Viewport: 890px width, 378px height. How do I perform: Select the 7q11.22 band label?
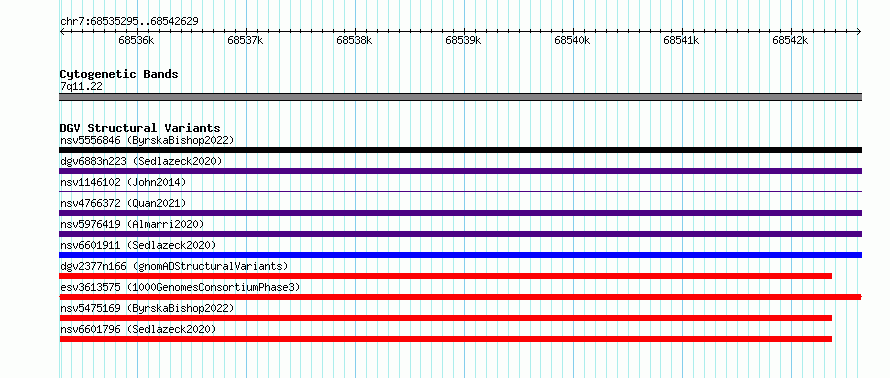[x=81, y=87]
